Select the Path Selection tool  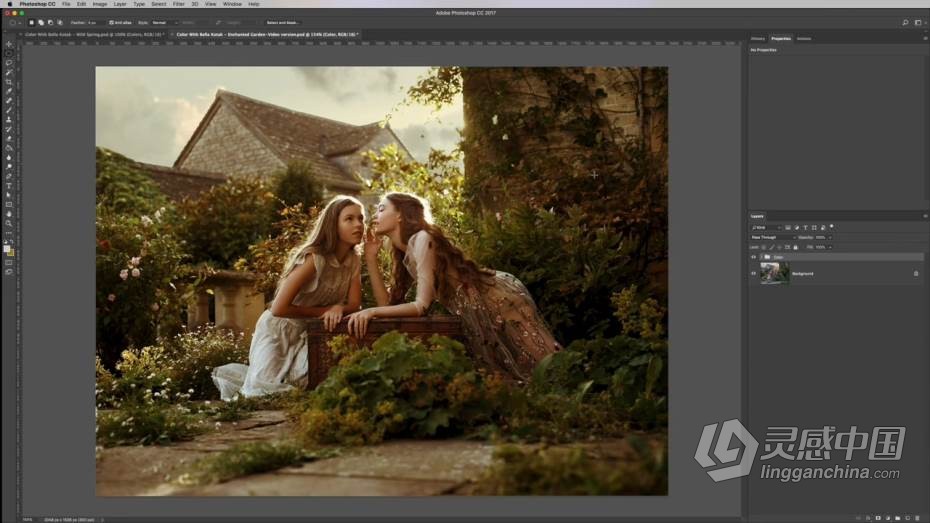coord(9,195)
